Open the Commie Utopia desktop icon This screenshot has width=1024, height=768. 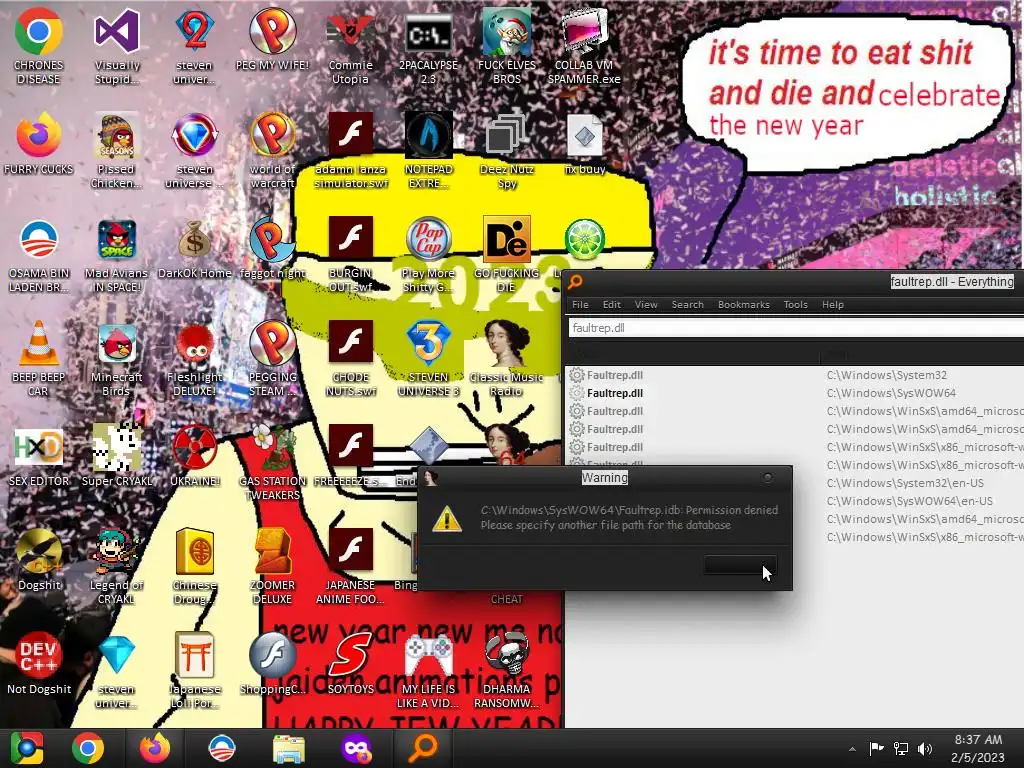point(351,46)
